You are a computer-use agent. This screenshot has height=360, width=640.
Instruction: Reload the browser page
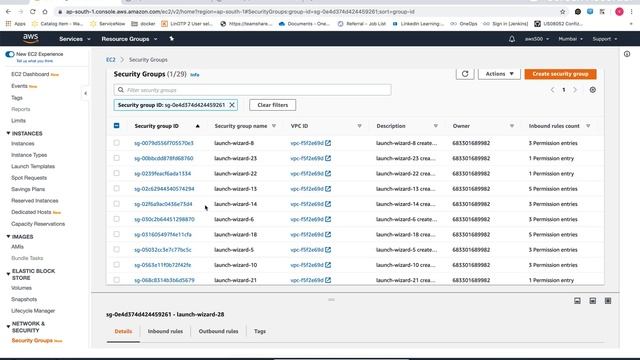click(33, 12)
